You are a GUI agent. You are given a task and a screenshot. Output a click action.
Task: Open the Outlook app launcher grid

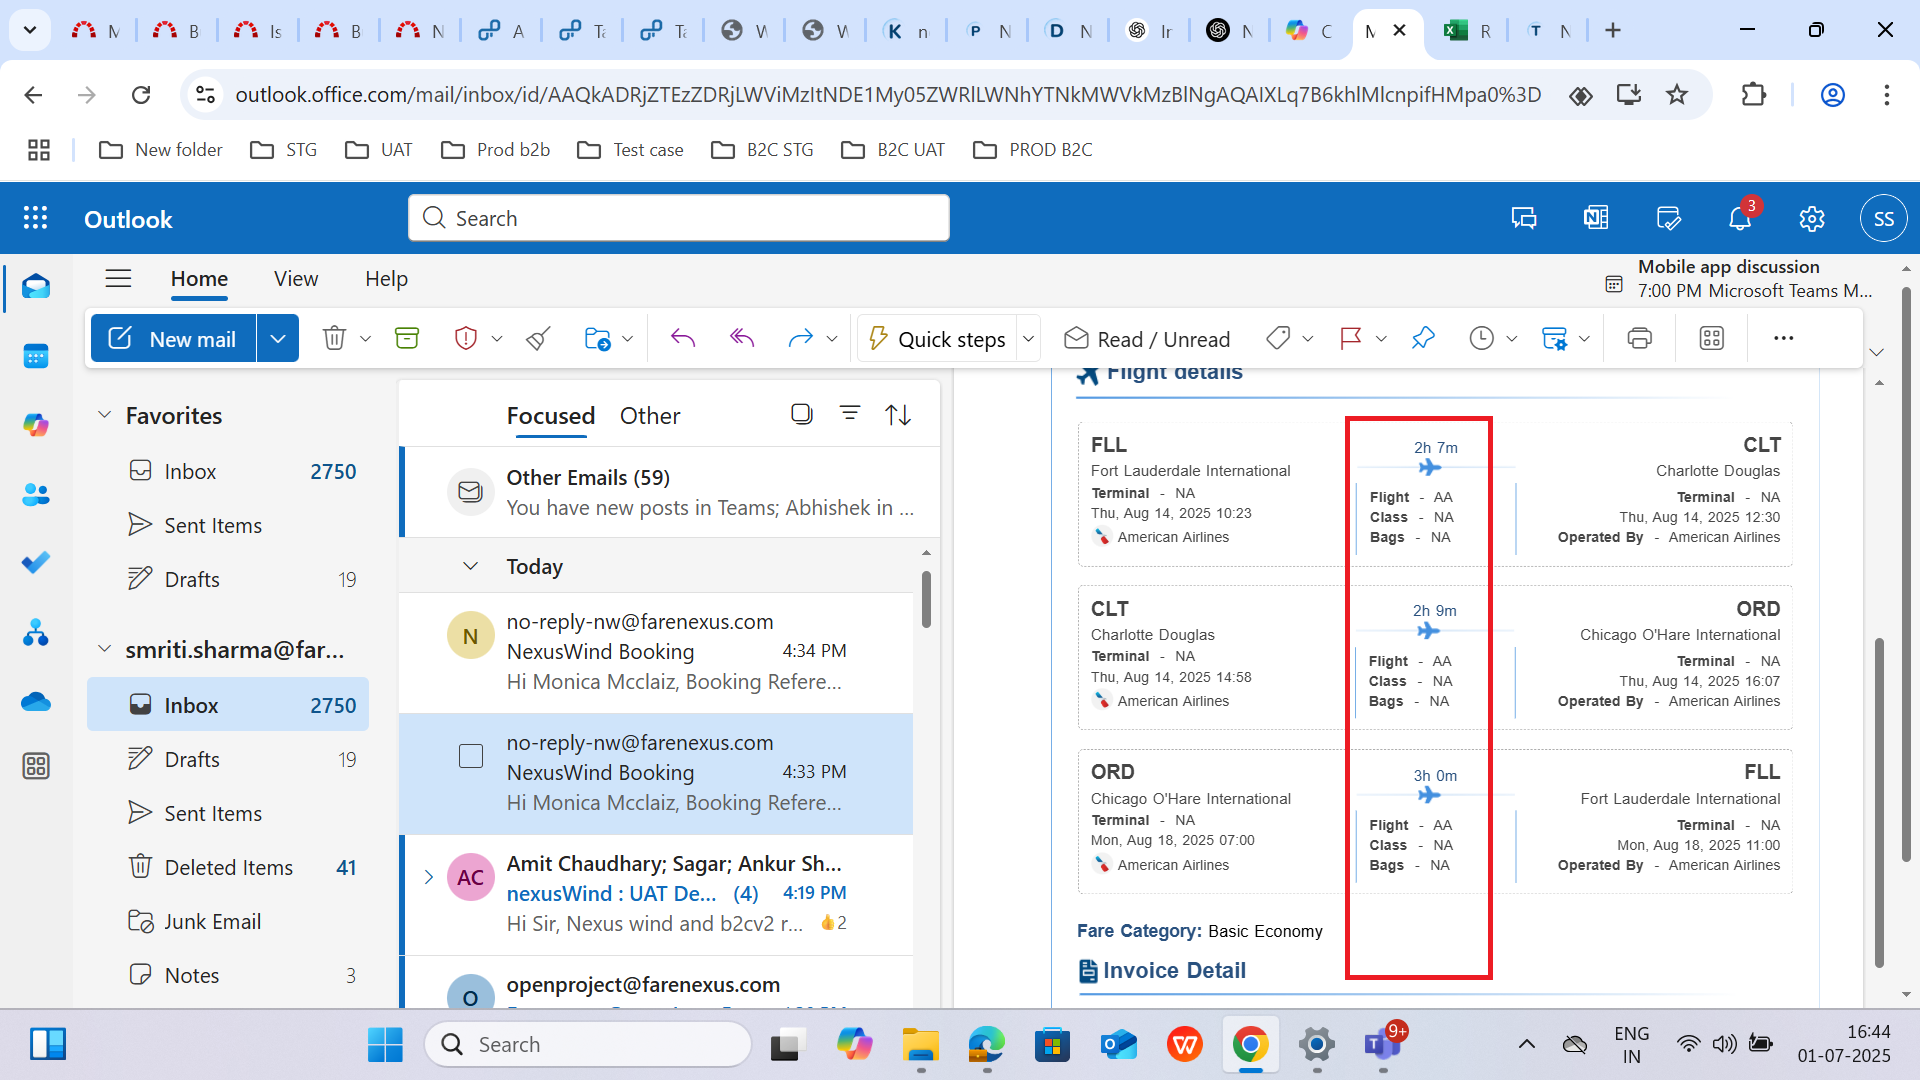36,218
